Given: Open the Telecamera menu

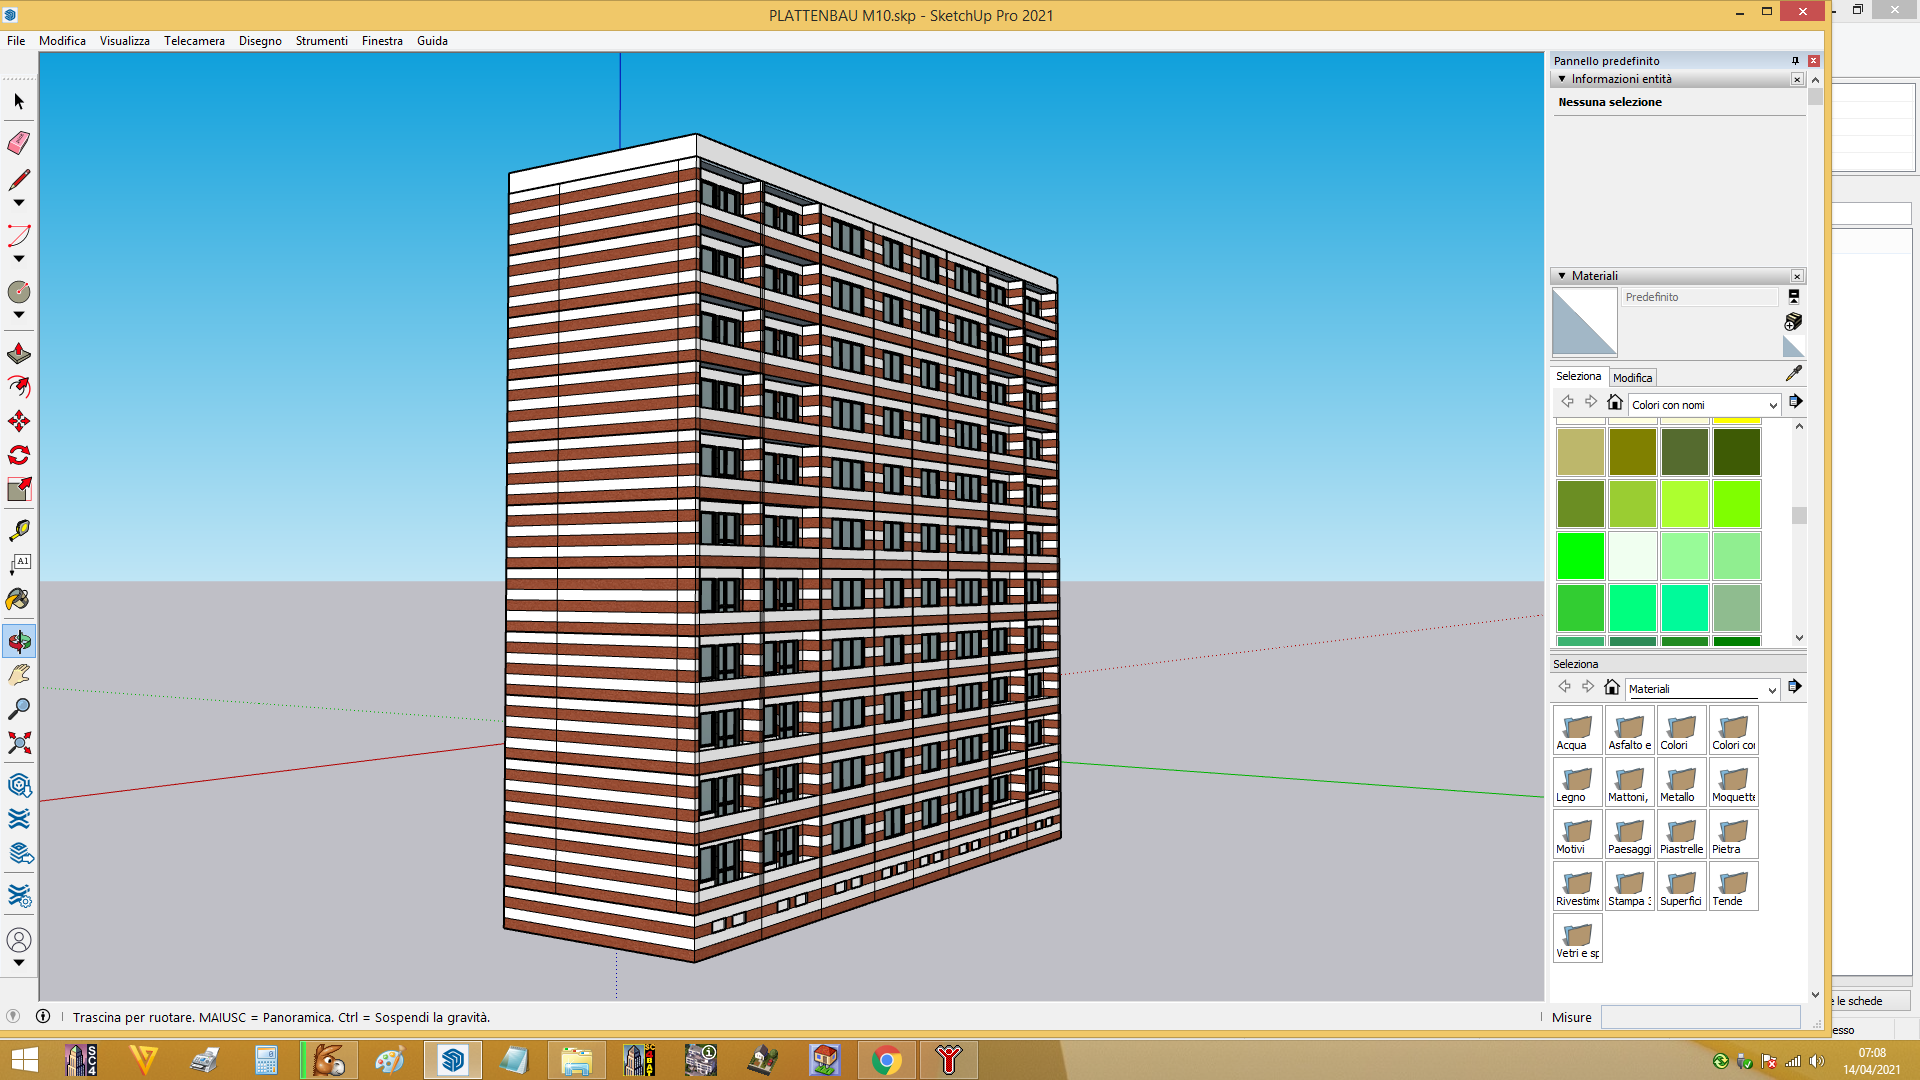Looking at the screenshot, I should point(194,41).
